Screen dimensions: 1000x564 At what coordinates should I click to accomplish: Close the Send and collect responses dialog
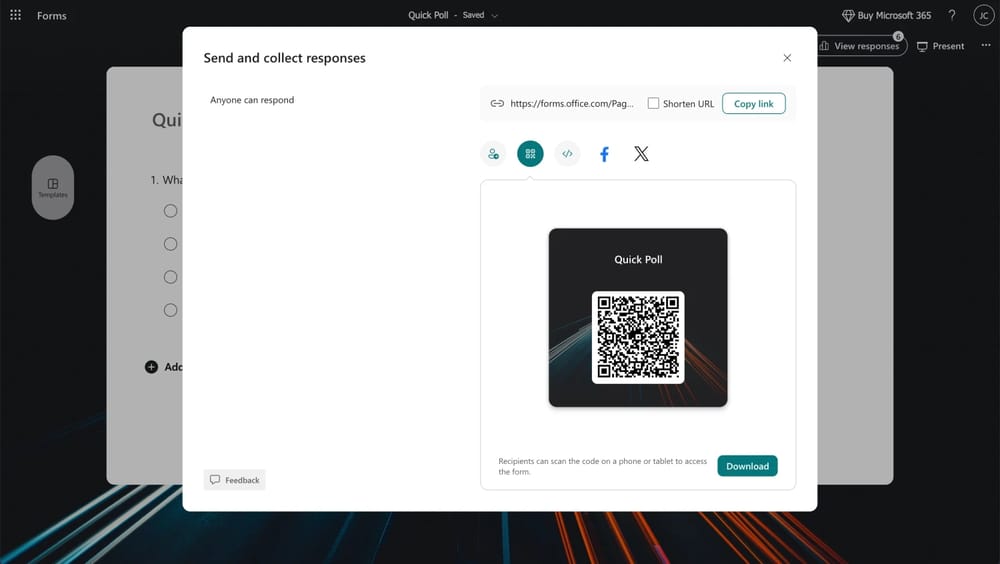[x=787, y=57]
